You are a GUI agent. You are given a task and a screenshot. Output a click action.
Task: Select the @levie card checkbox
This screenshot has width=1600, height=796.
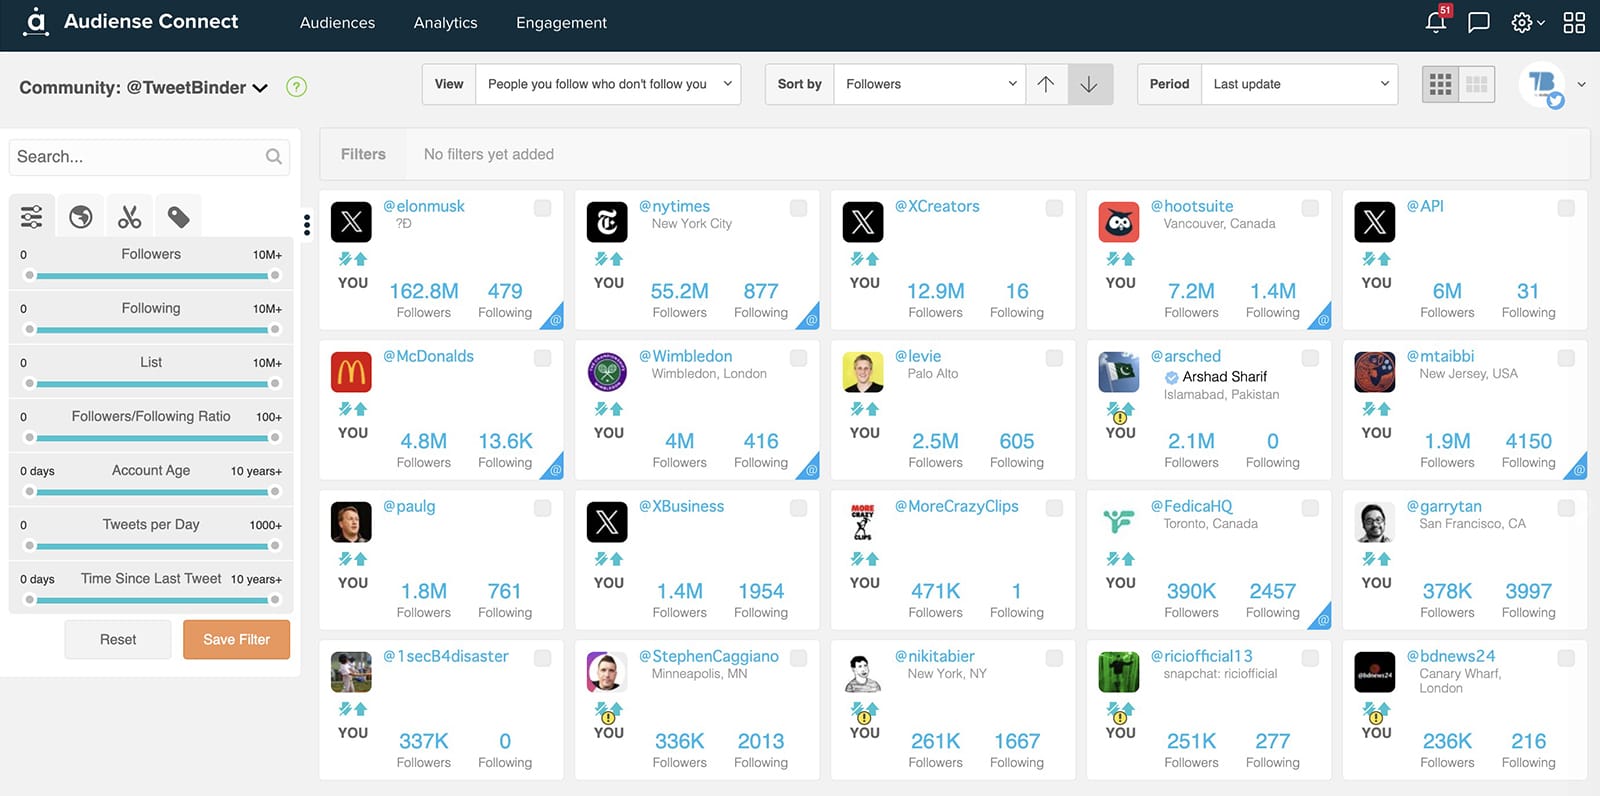(x=1054, y=358)
